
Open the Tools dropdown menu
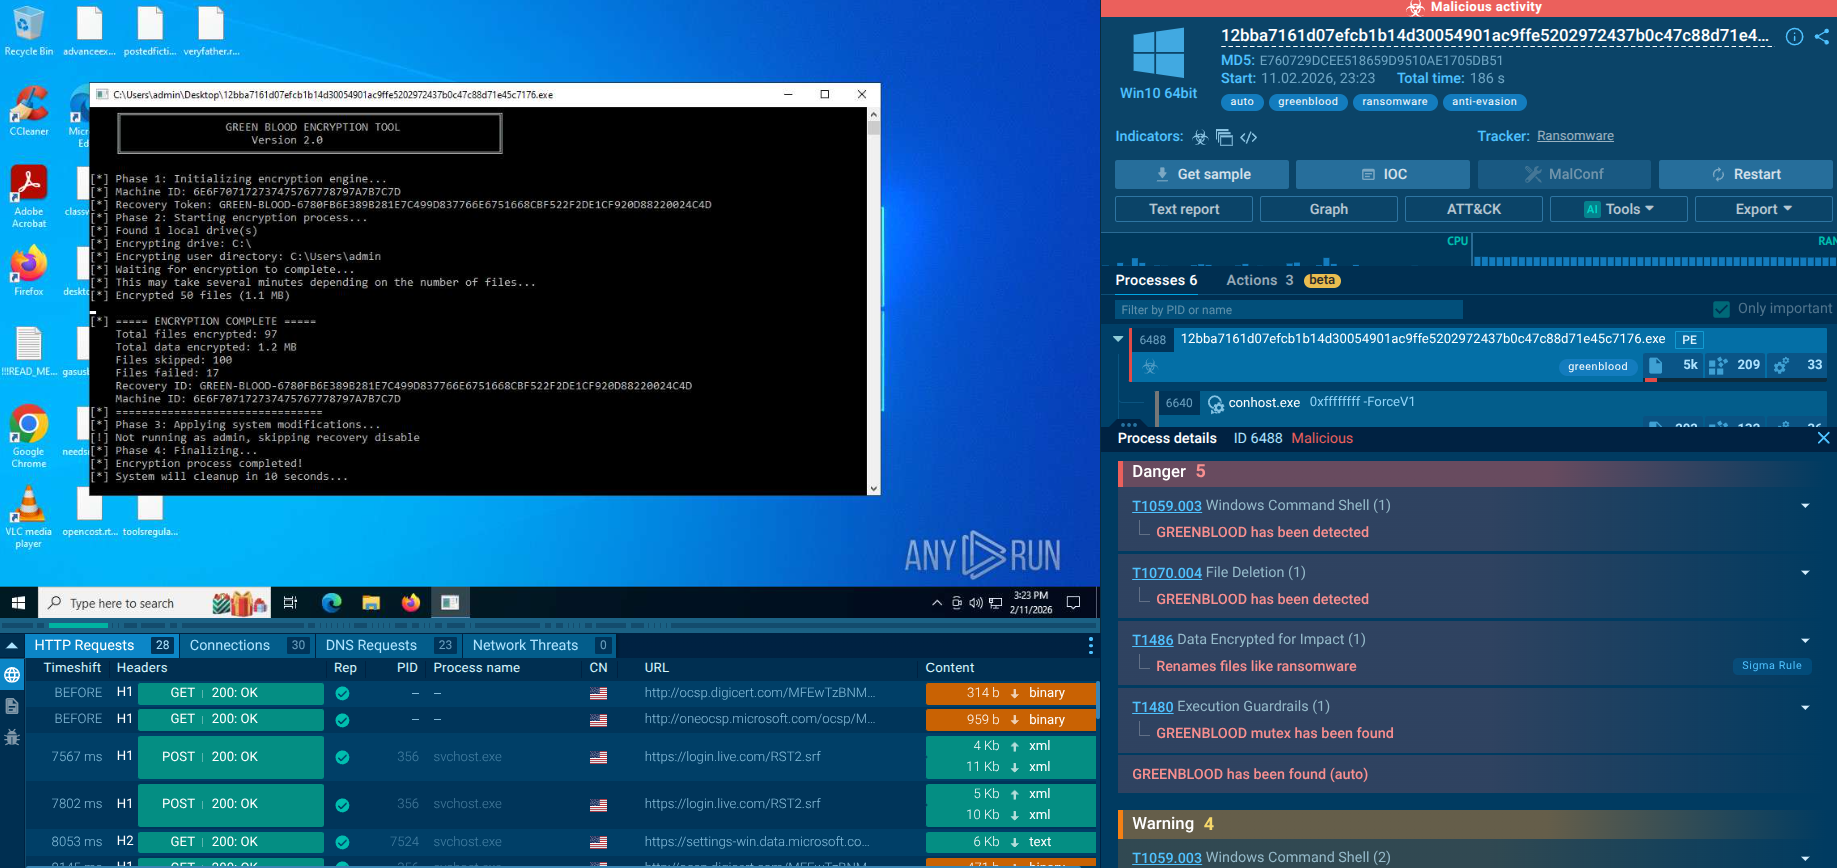click(x=1619, y=209)
